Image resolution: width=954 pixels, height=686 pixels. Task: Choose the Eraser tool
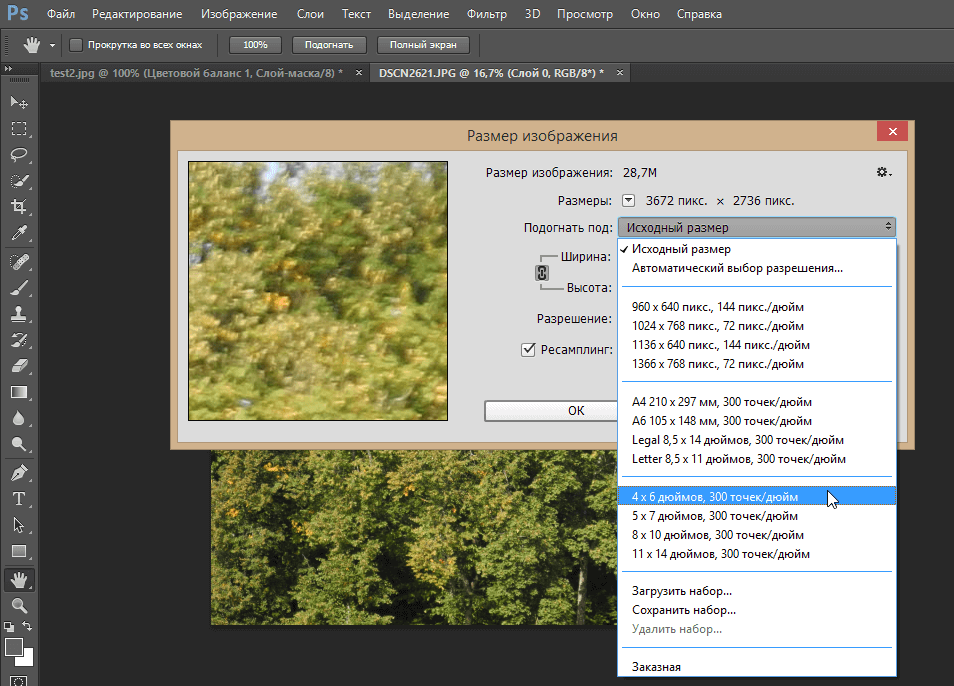(18, 366)
